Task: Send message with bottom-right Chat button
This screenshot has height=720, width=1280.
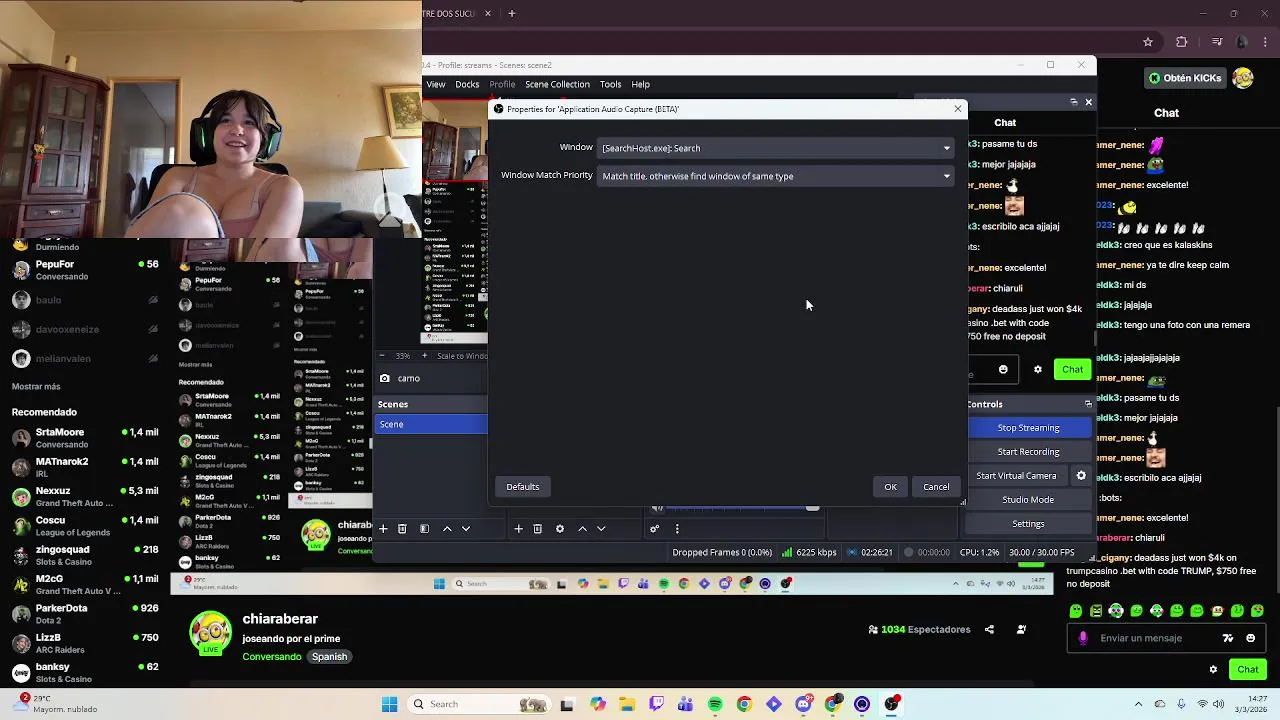Action: click(x=1248, y=669)
